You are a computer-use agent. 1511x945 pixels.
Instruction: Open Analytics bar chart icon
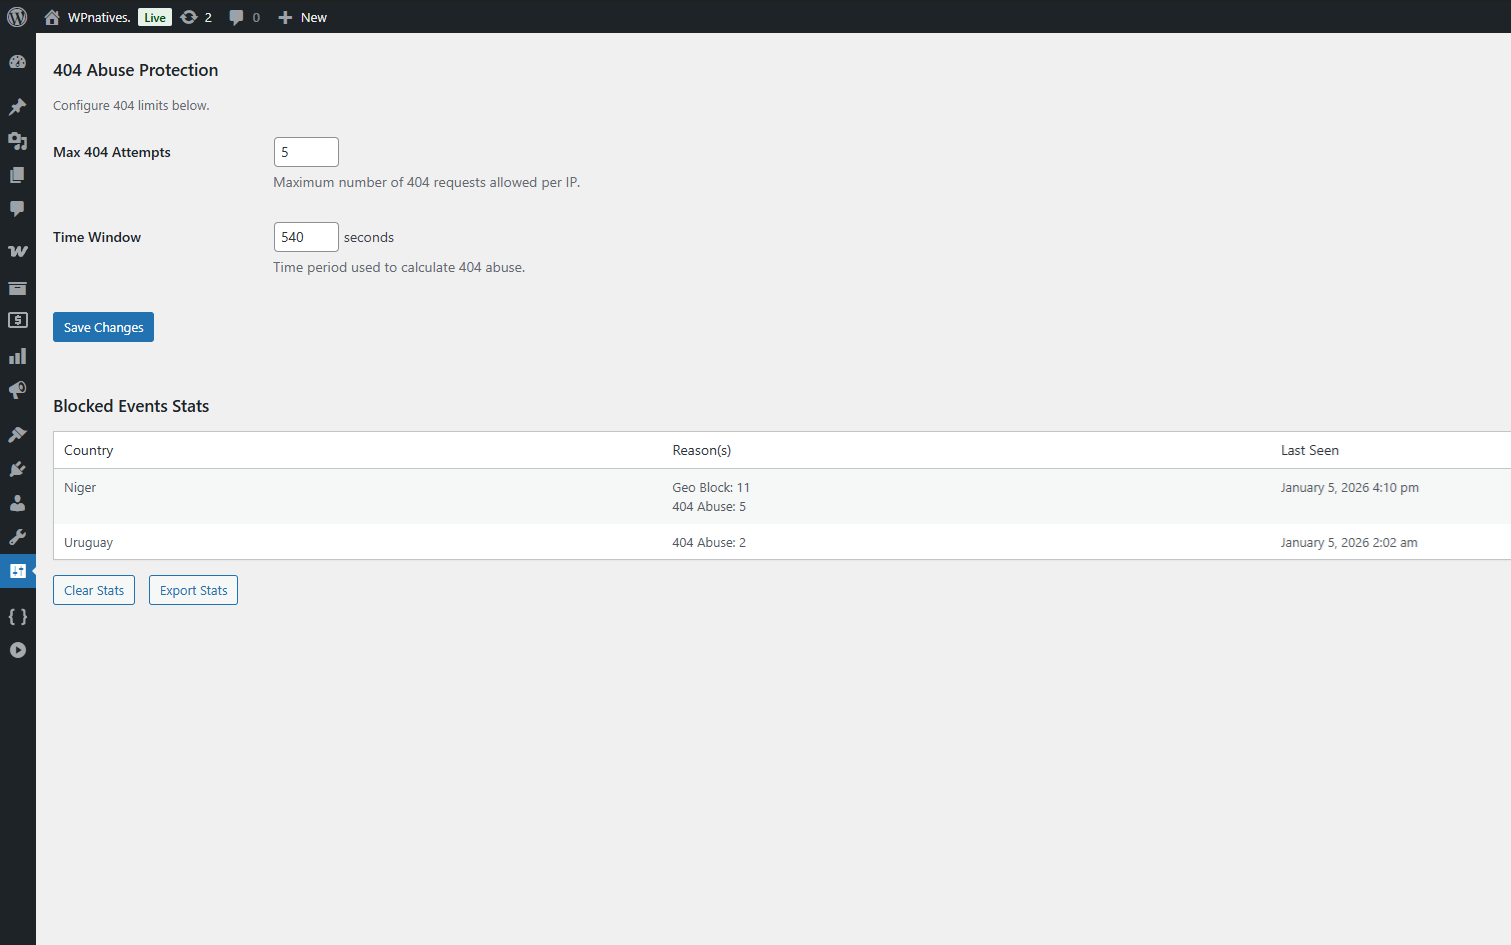18,356
